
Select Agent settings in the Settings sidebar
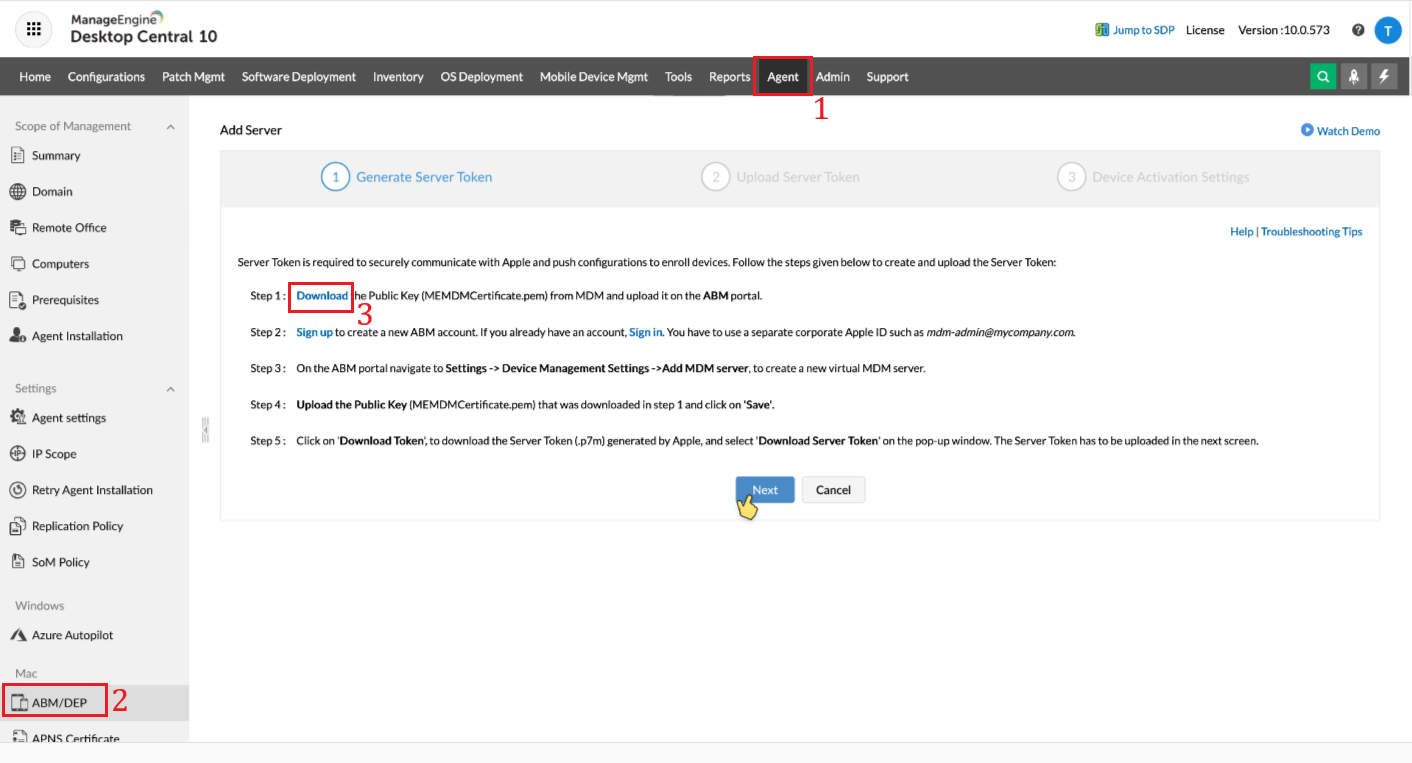click(x=69, y=417)
